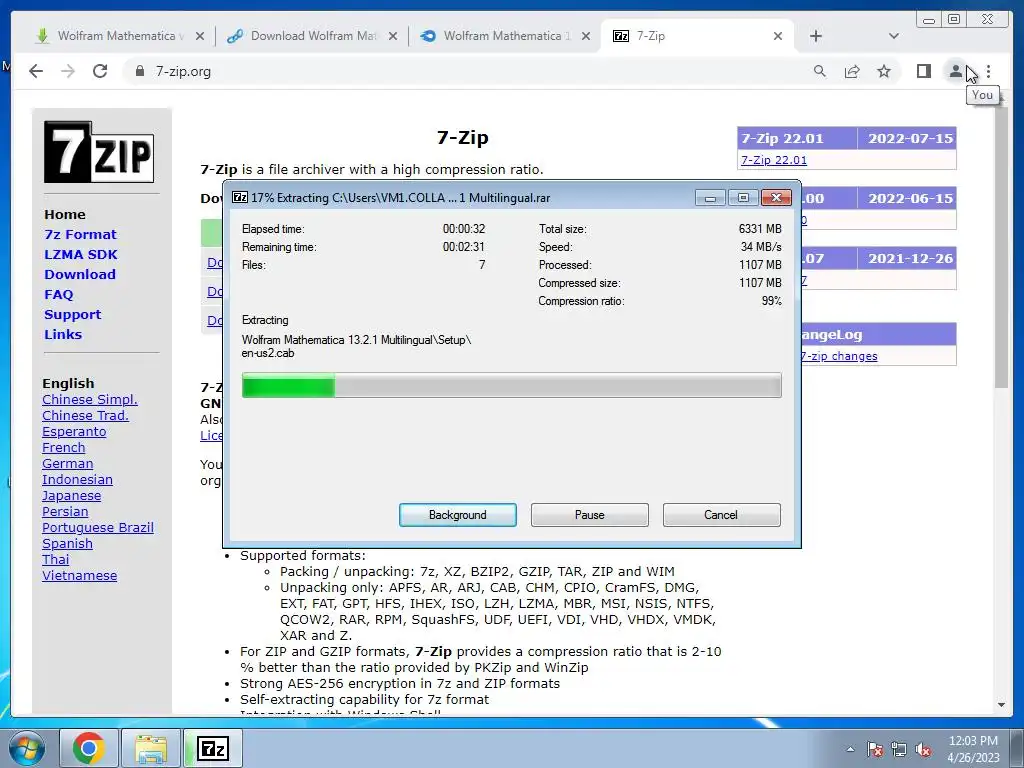Share this page using share icon

click(x=852, y=71)
